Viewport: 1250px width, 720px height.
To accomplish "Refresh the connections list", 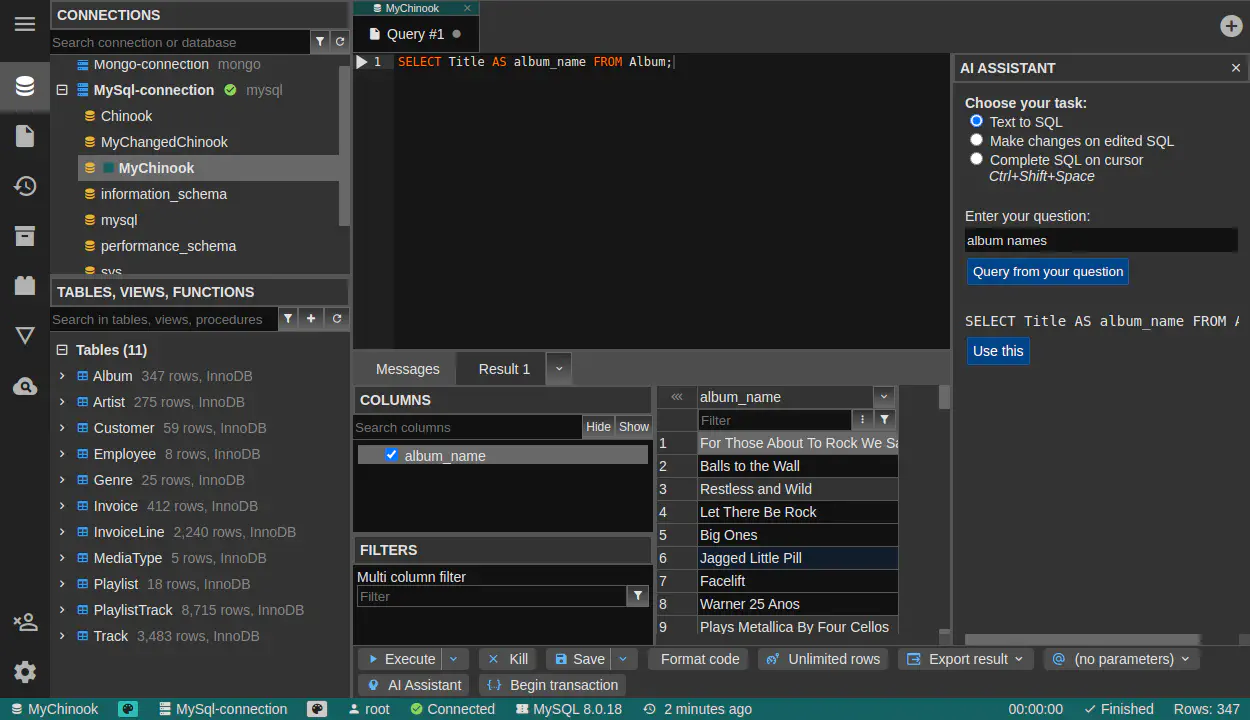I will [x=340, y=42].
